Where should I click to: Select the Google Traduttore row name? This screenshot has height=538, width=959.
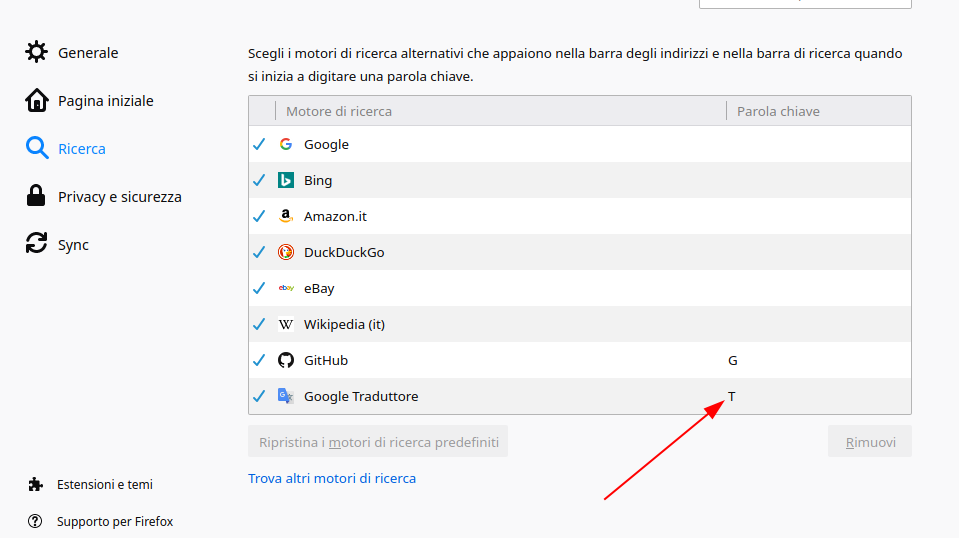point(361,396)
